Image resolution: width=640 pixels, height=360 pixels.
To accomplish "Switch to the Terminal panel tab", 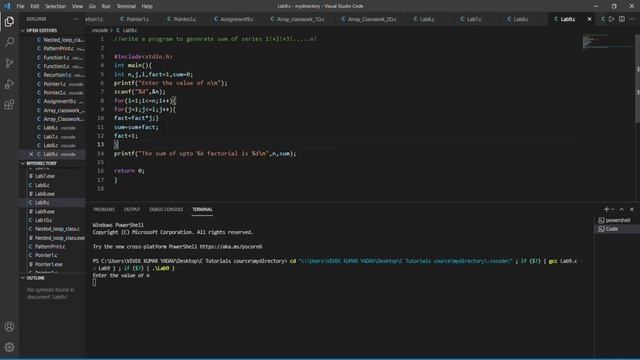I will 202,209.
